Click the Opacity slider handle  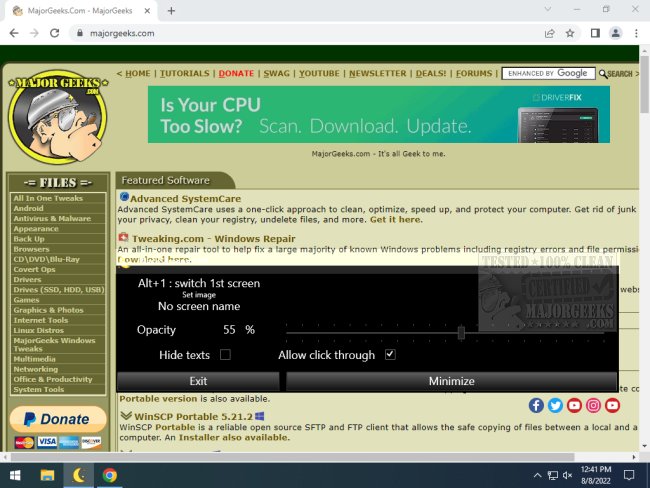tap(461, 332)
